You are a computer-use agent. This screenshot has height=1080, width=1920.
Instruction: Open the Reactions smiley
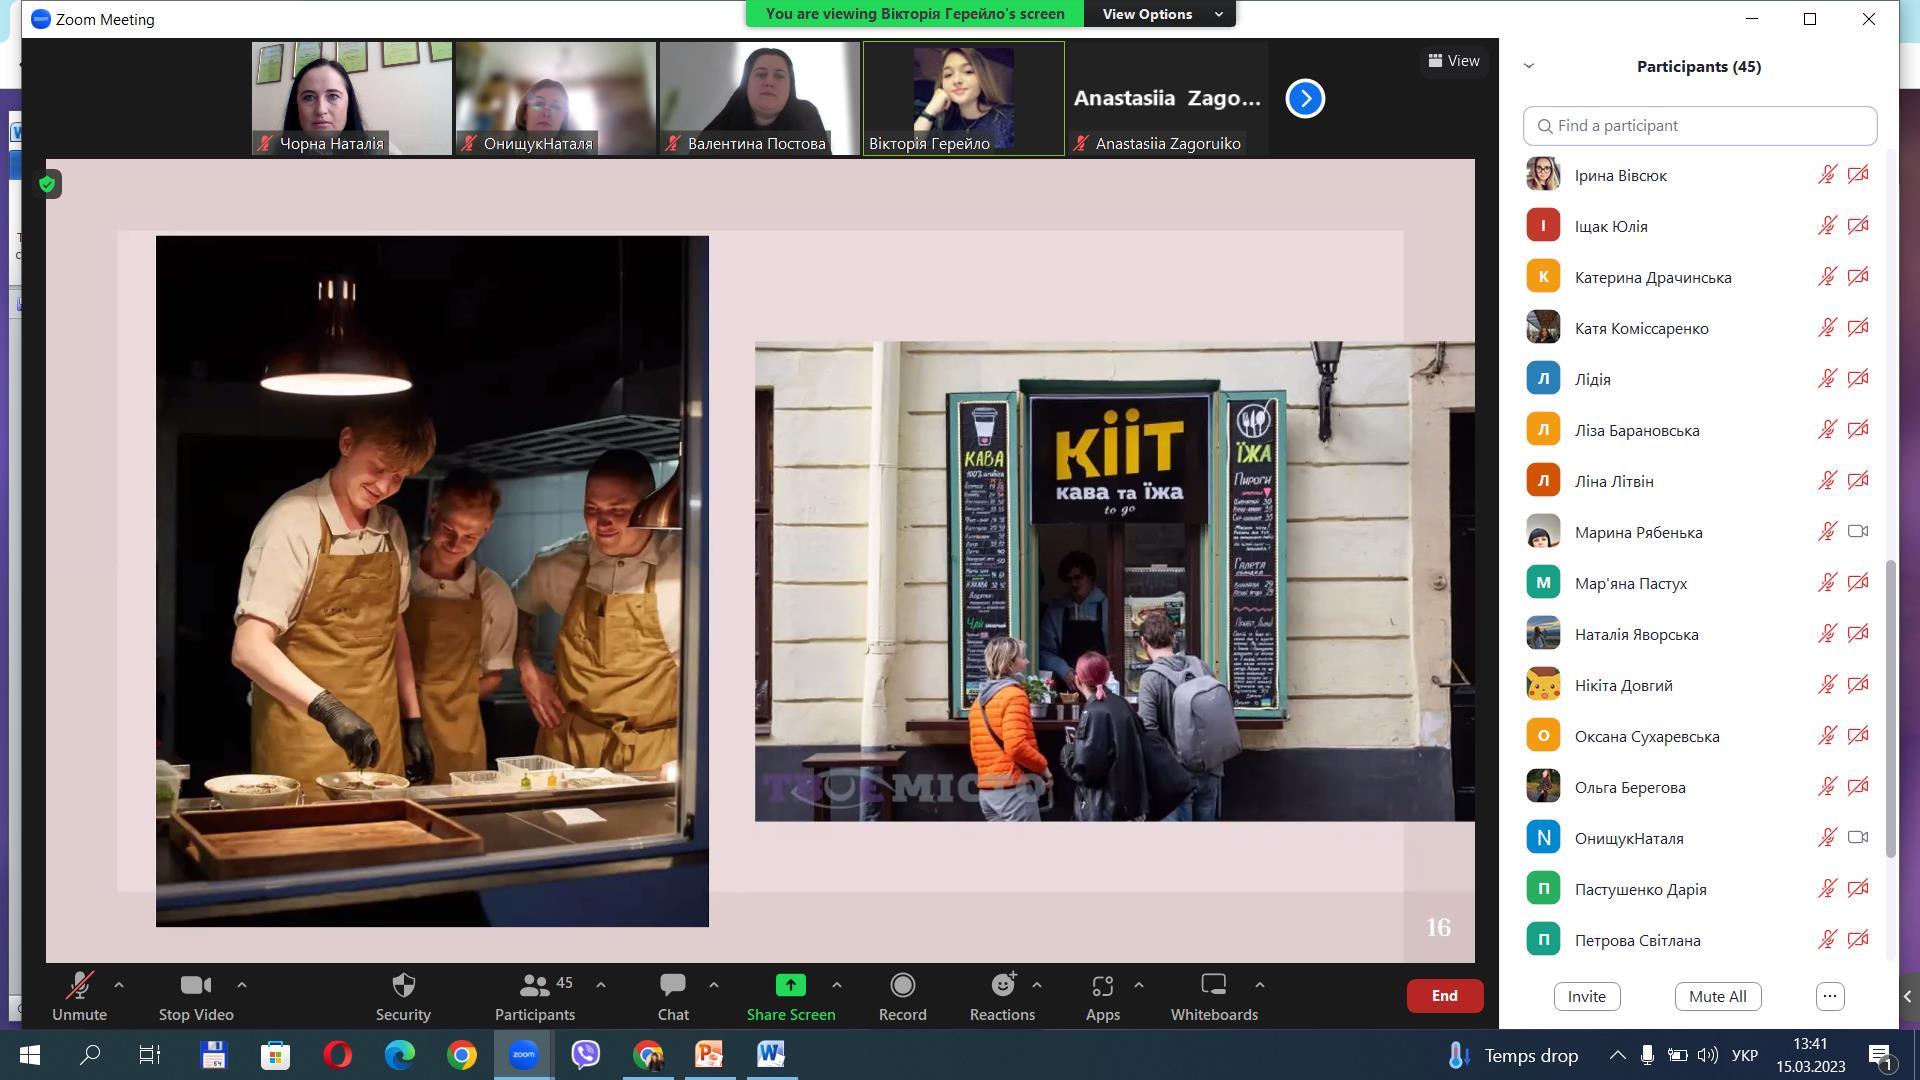1002,986
